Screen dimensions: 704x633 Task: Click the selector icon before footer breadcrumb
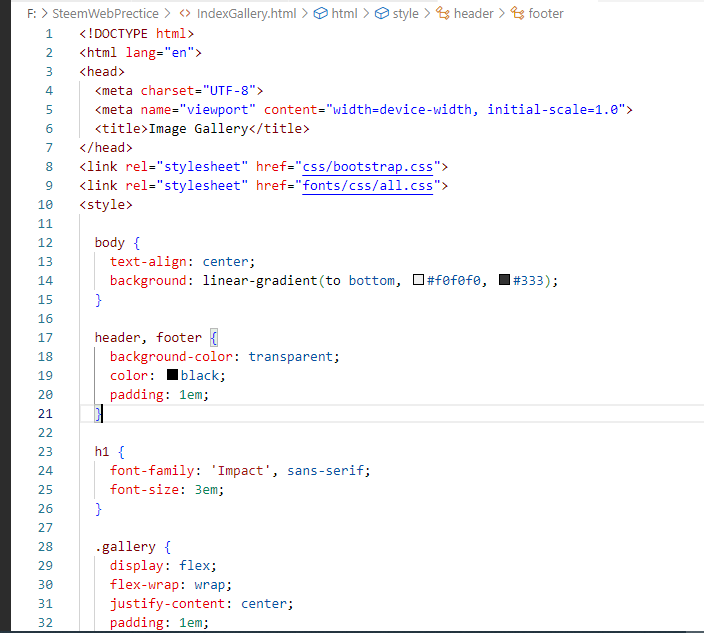pos(517,13)
